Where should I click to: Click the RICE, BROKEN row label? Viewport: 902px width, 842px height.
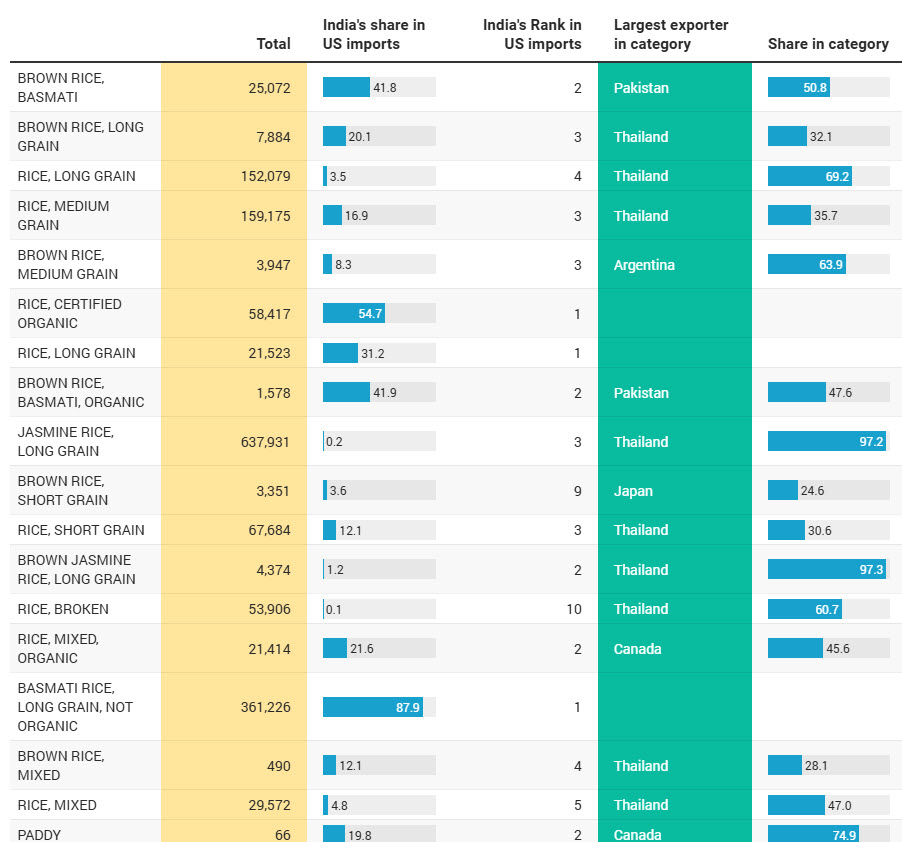[63, 609]
